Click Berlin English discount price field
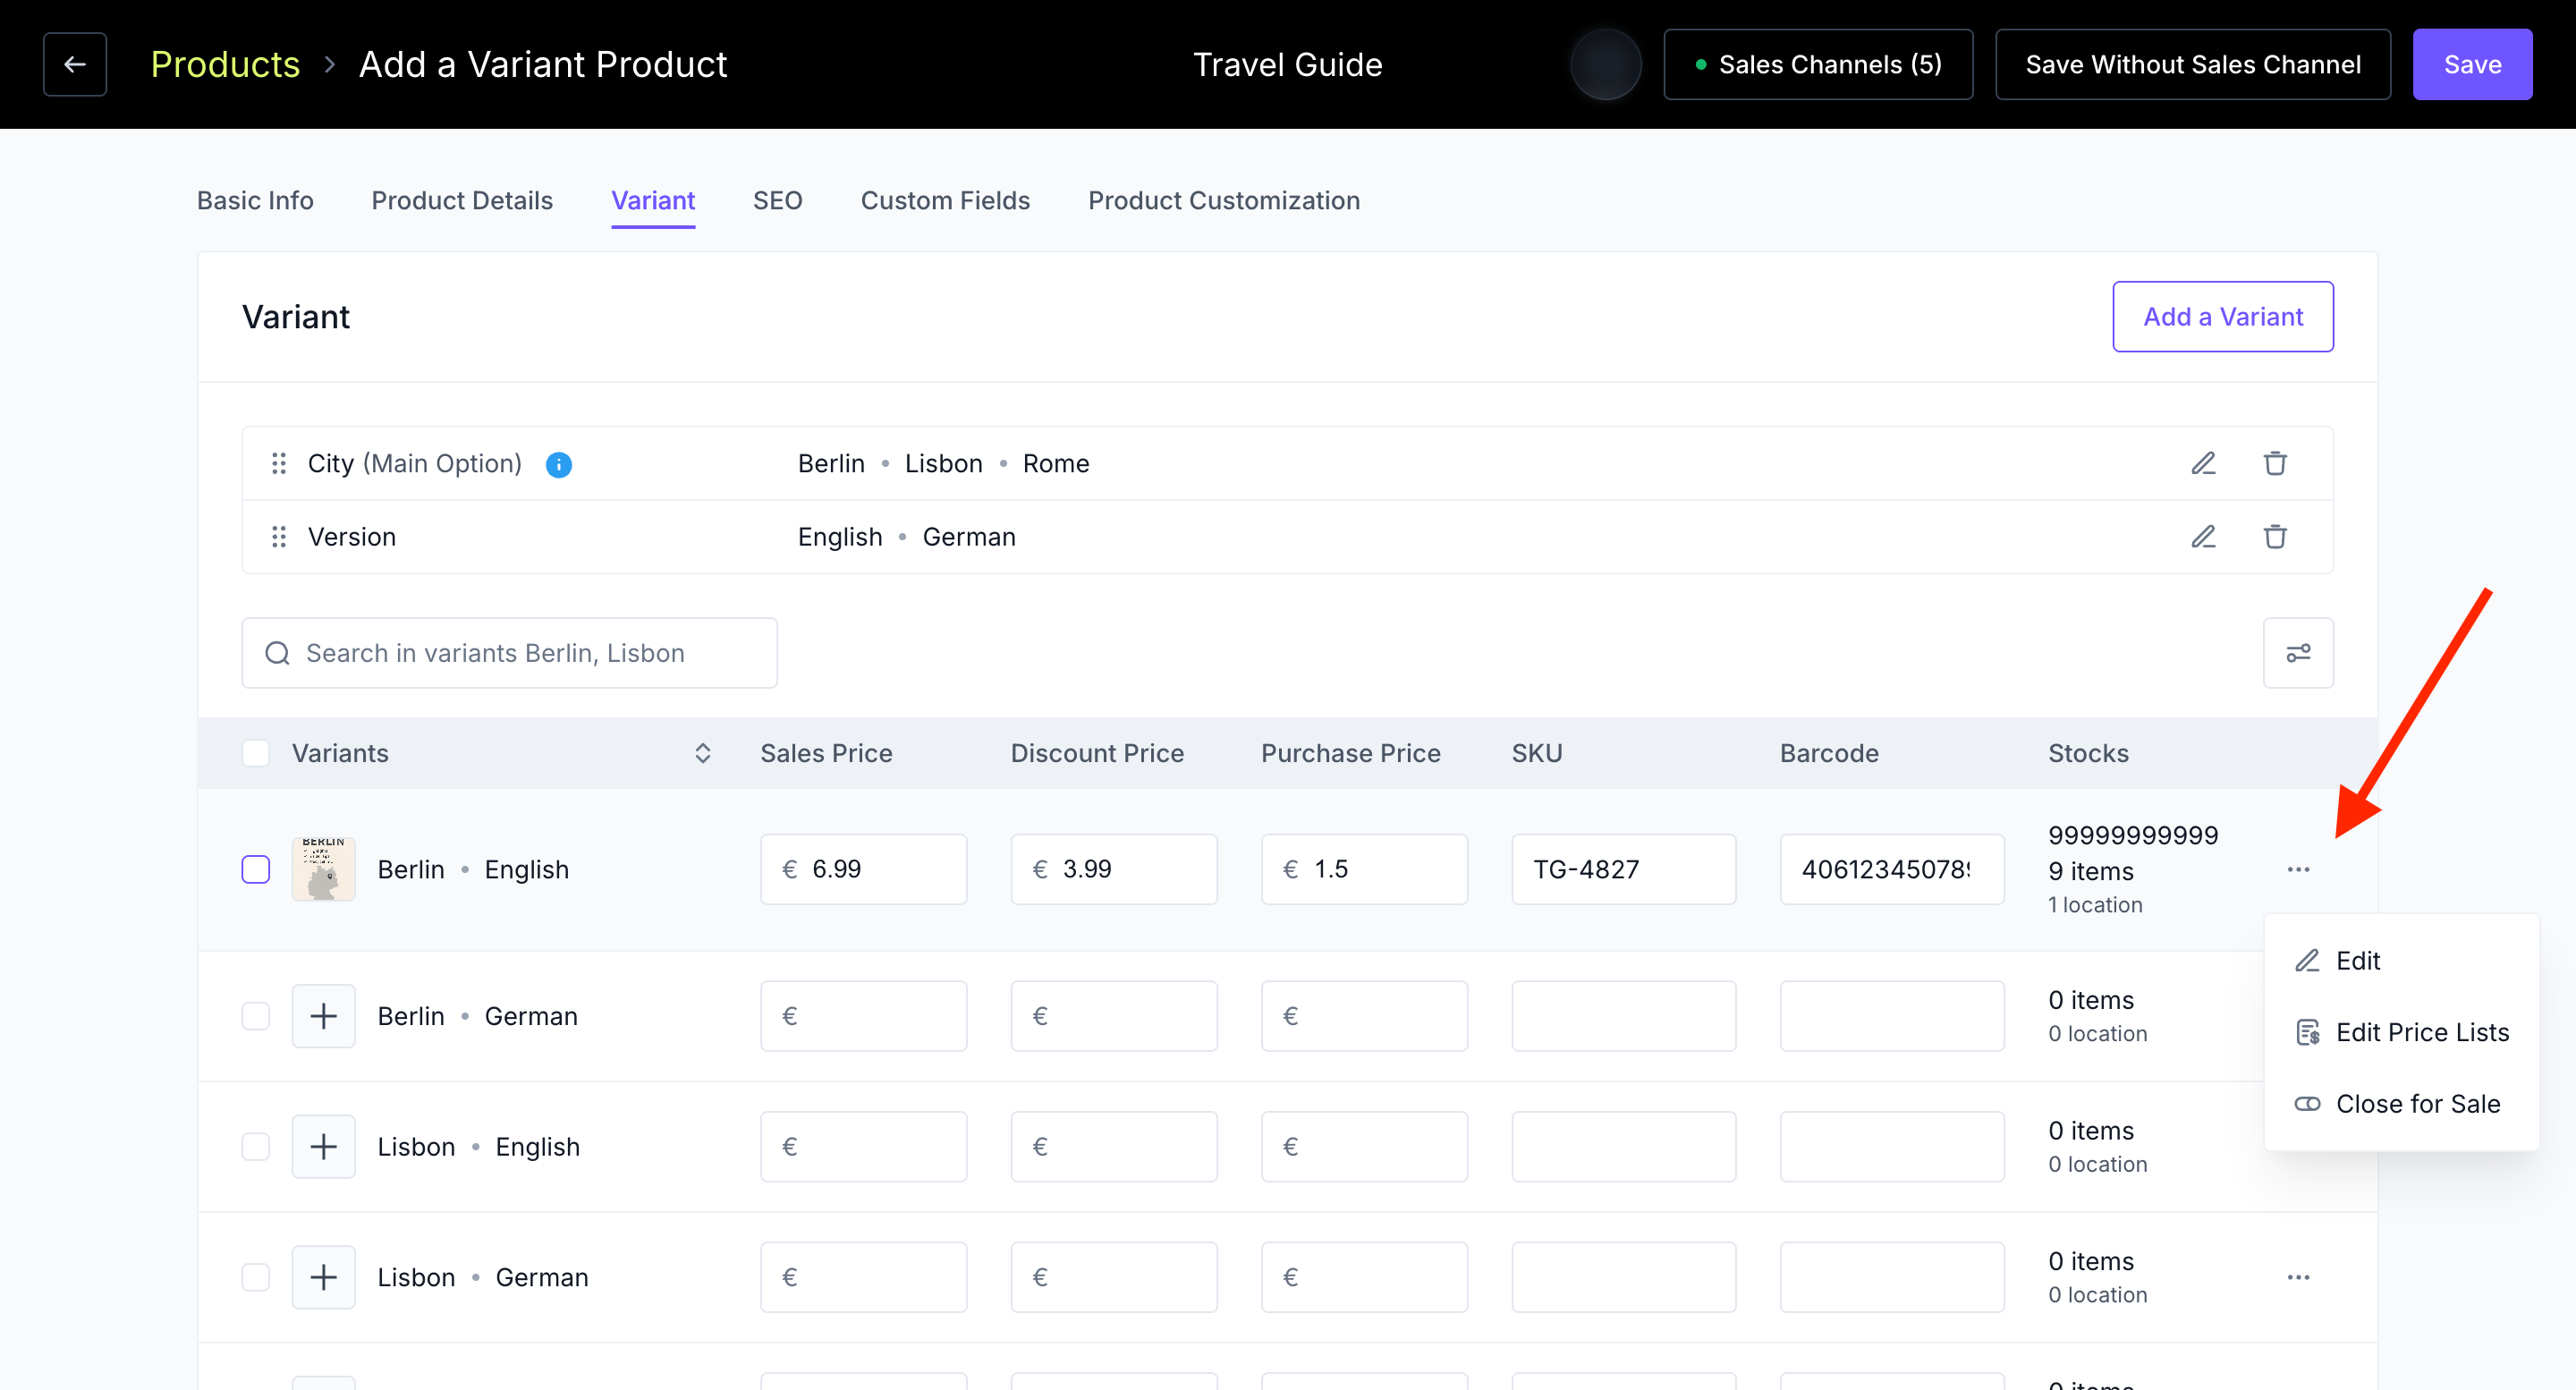Viewport: 2576px width, 1390px height. [1114, 869]
